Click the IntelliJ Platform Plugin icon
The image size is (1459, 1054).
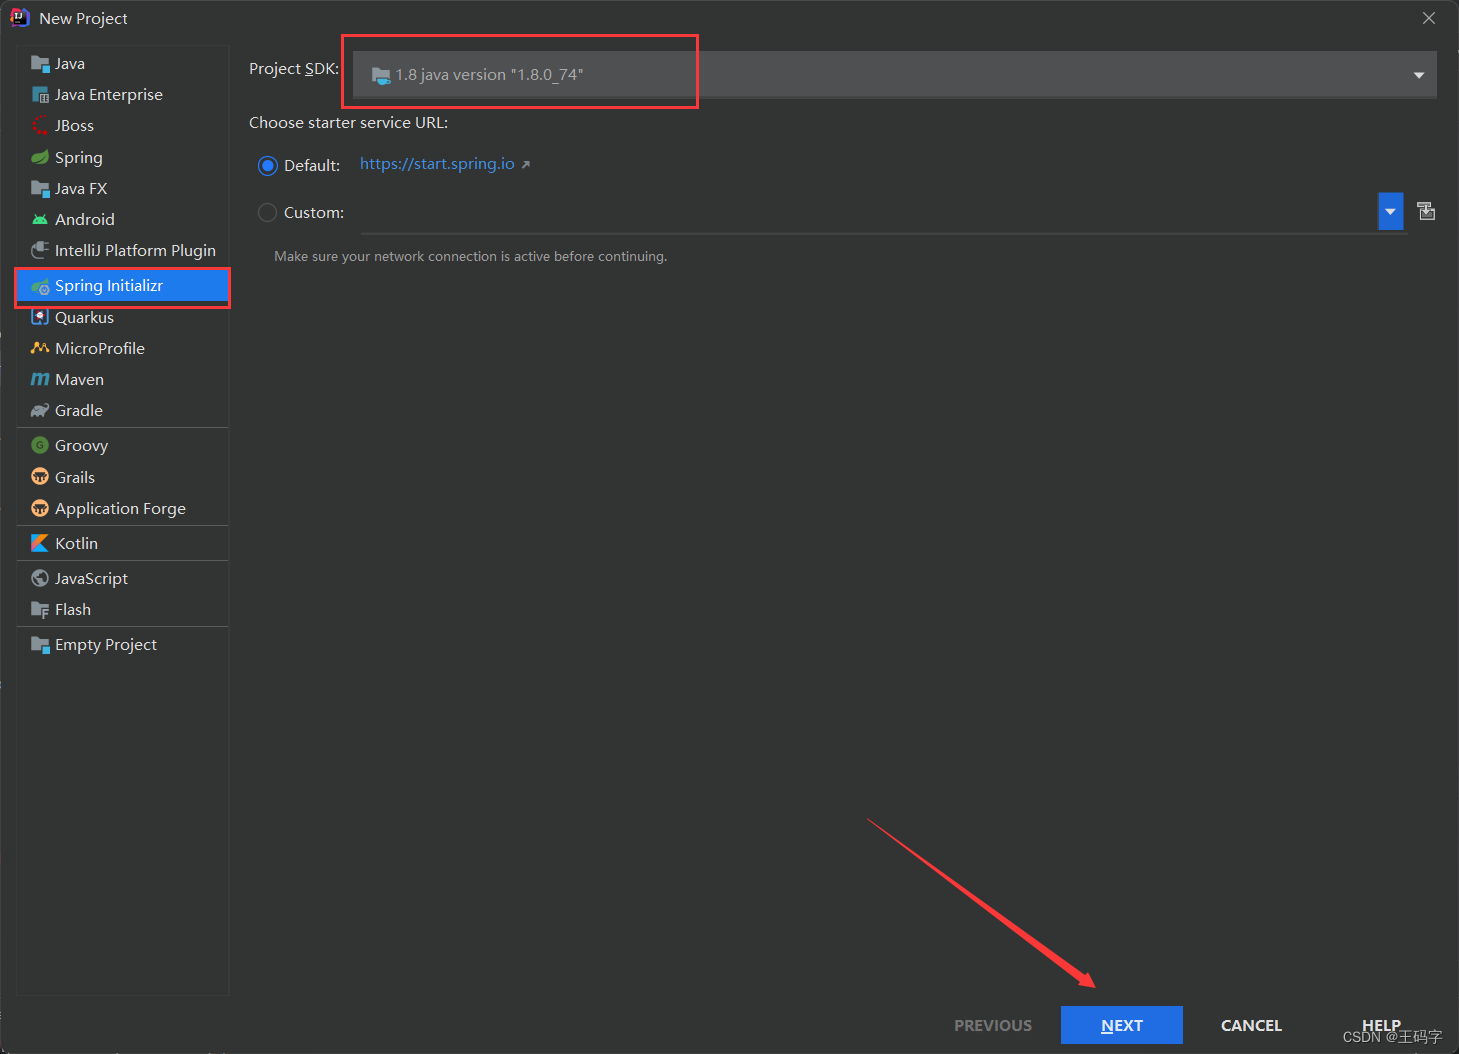[x=40, y=250]
